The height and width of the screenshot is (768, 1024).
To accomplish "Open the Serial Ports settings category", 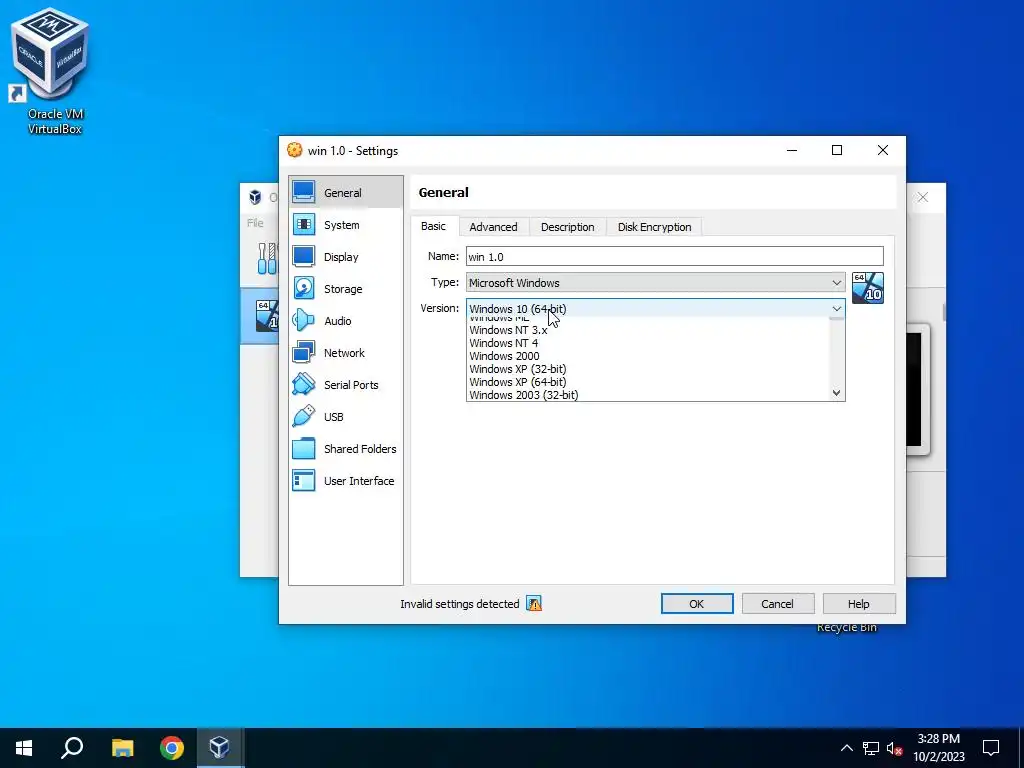I will pyautogui.click(x=345, y=385).
